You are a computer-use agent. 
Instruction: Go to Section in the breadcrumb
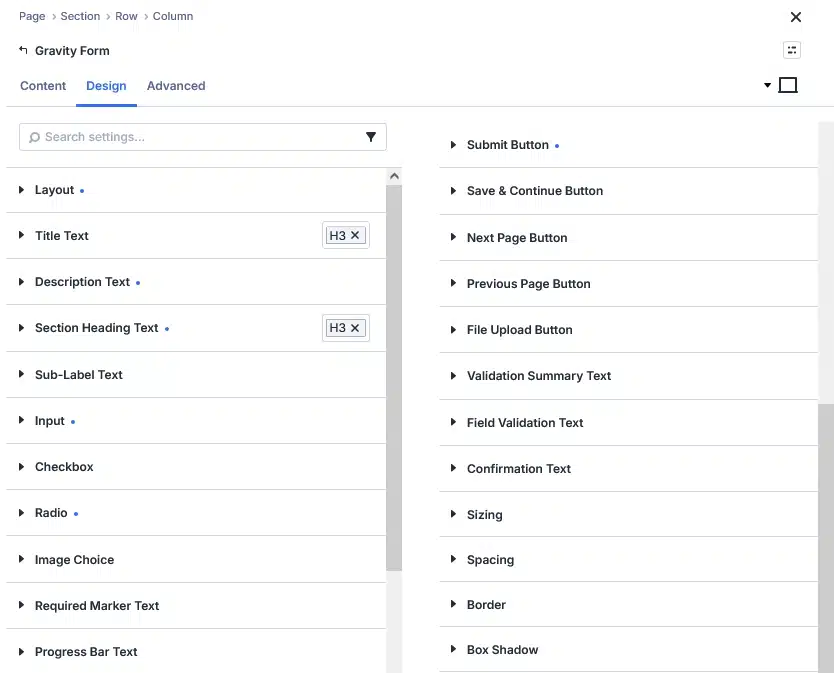pos(80,16)
